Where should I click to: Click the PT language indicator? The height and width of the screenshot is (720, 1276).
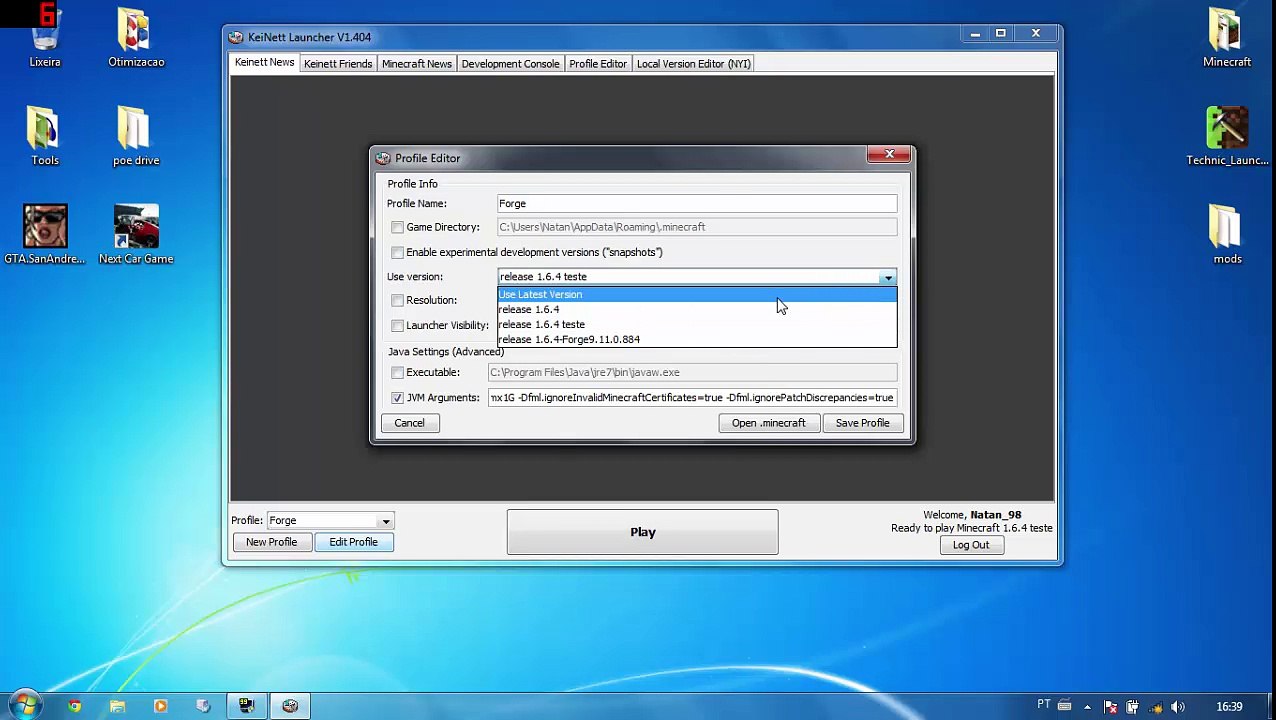tap(1044, 705)
